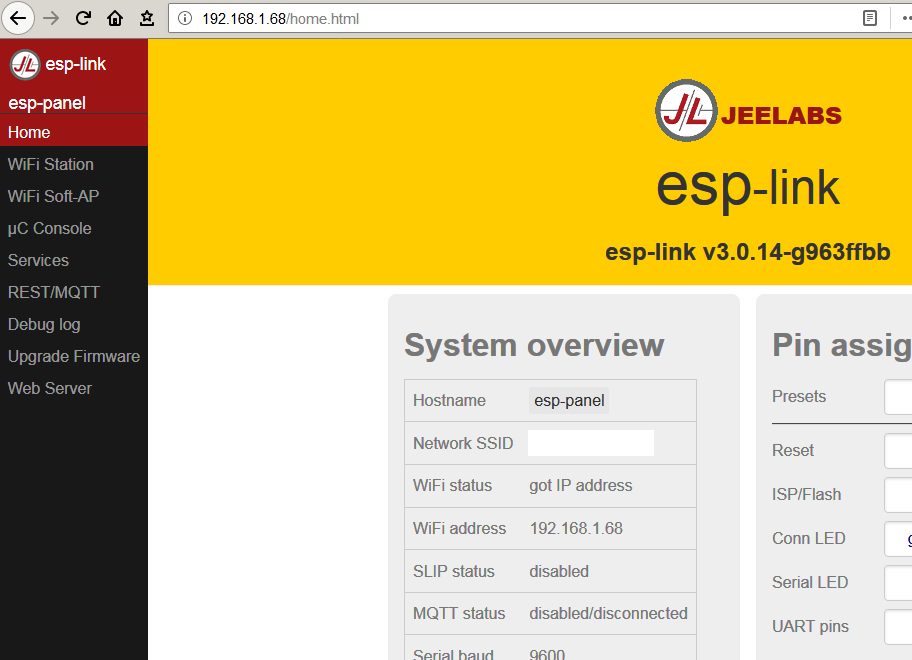Click the JeeLabs logo in yellow banner
The height and width of the screenshot is (660, 912).
(748, 110)
